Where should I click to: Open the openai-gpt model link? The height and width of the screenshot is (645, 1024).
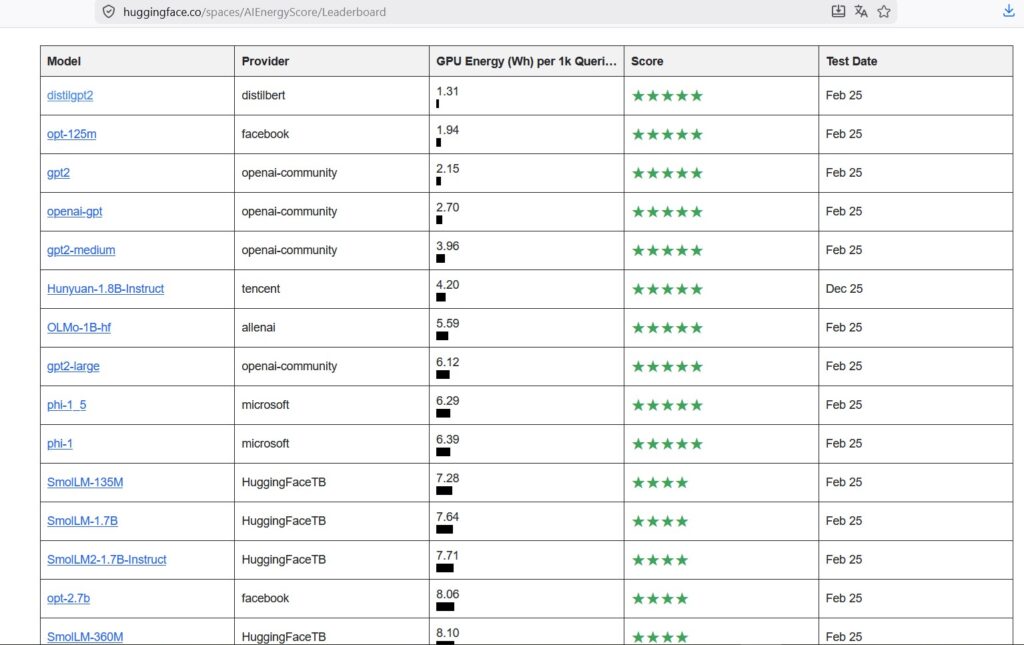click(74, 212)
